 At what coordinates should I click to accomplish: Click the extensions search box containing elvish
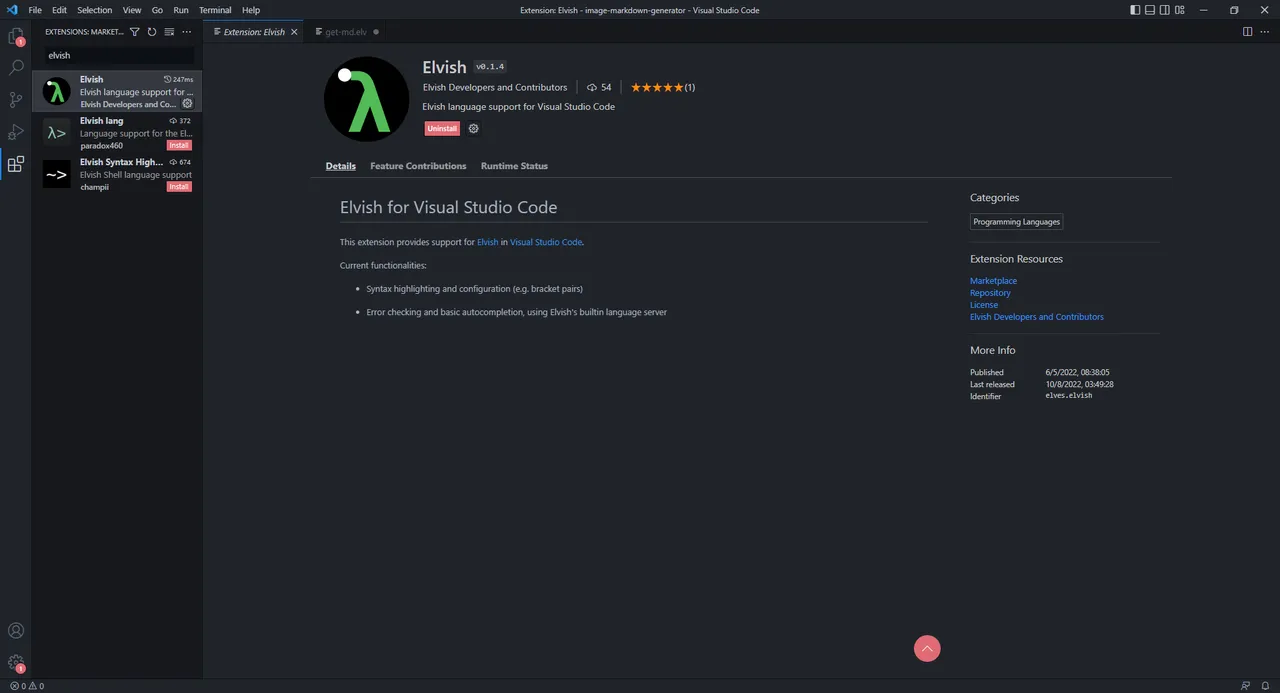click(120, 56)
